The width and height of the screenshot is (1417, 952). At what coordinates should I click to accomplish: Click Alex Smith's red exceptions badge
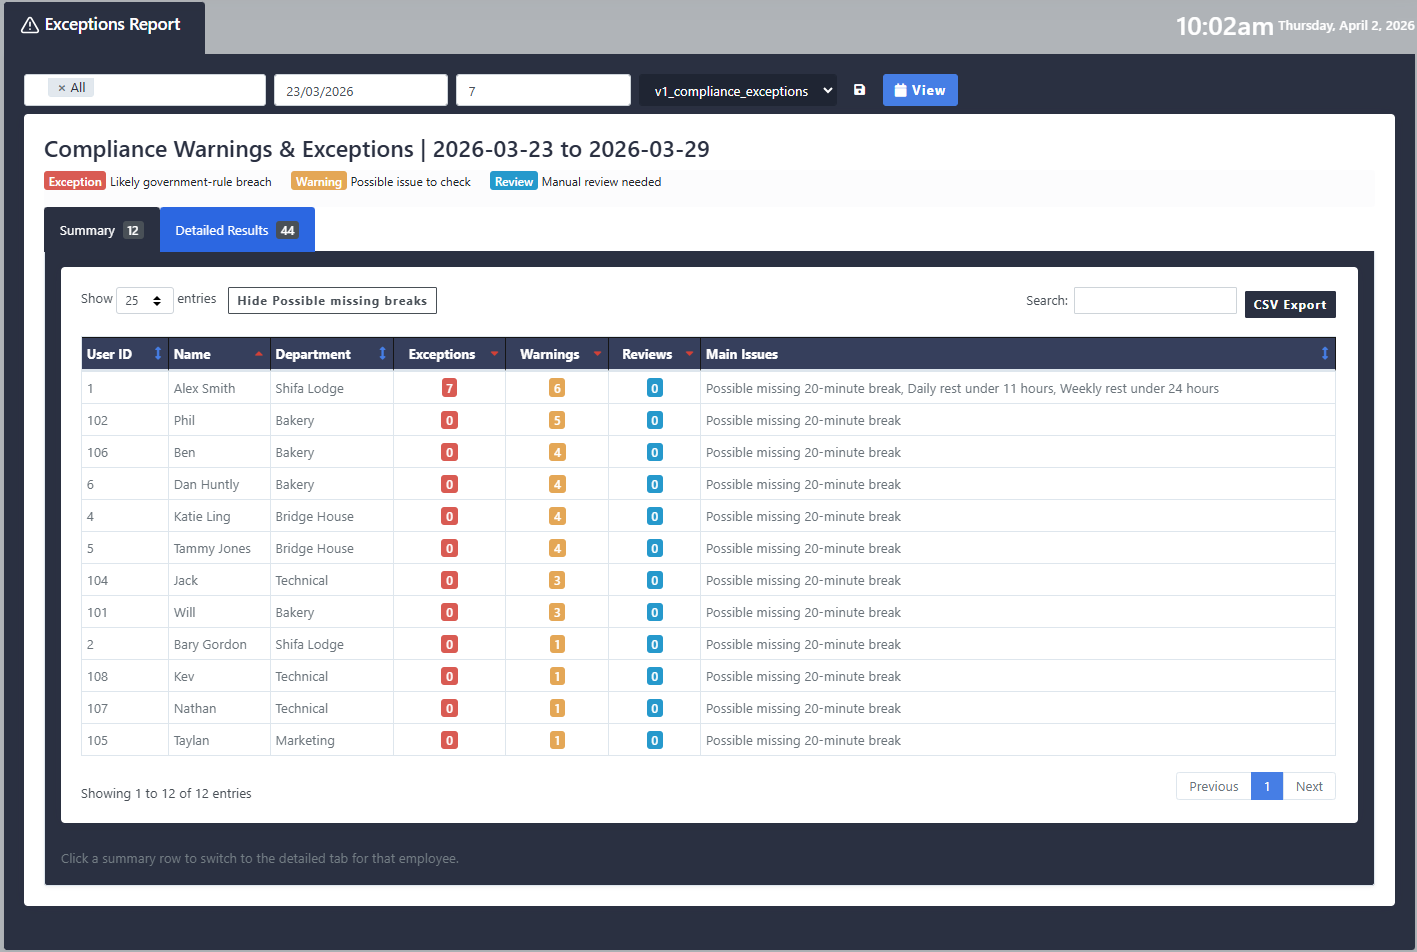click(x=449, y=389)
